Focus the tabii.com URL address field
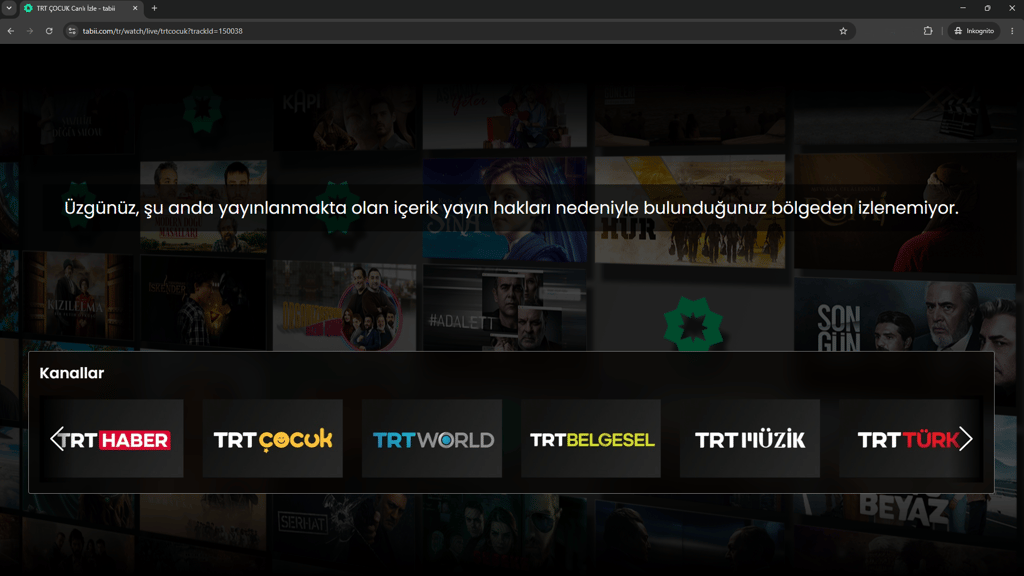Screen dimensions: 1024x576 457,31
